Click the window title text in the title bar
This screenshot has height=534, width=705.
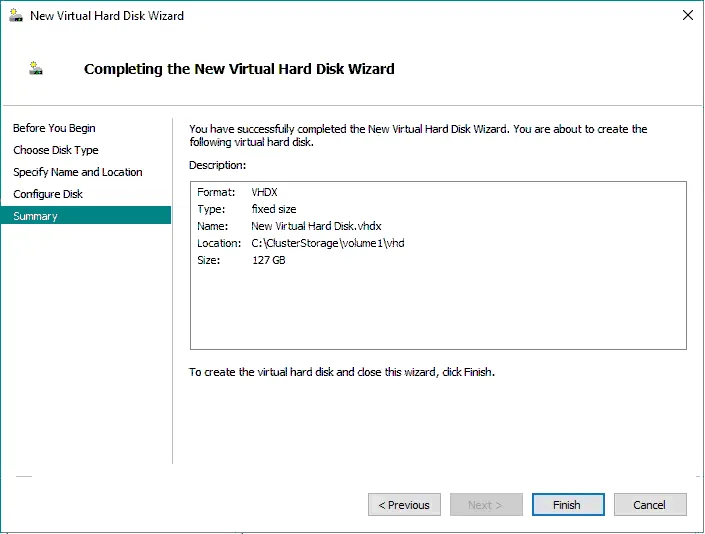coord(107,16)
